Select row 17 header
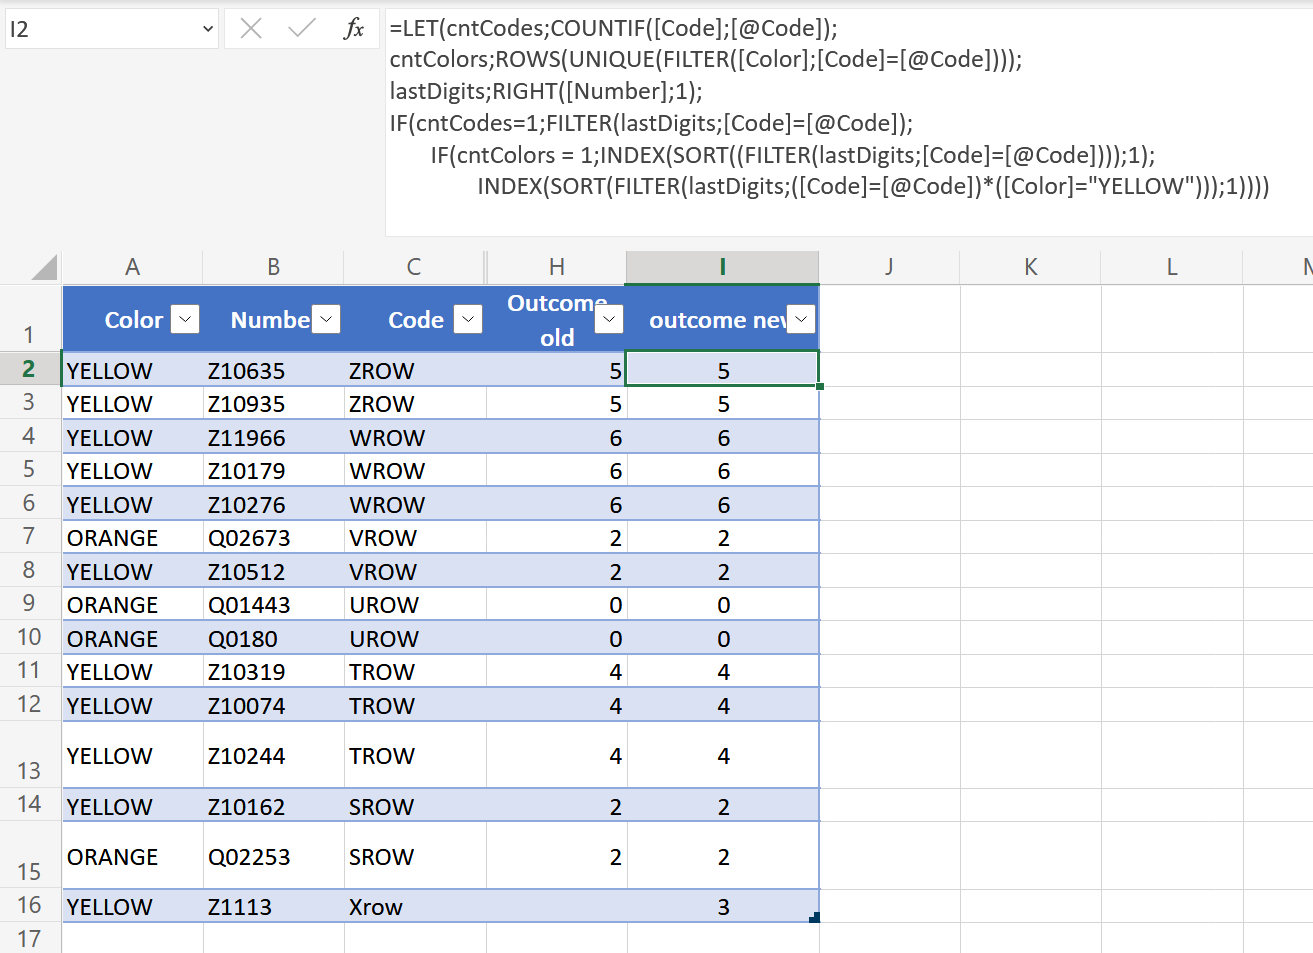The width and height of the screenshot is (1313, 953). [29, 938]
